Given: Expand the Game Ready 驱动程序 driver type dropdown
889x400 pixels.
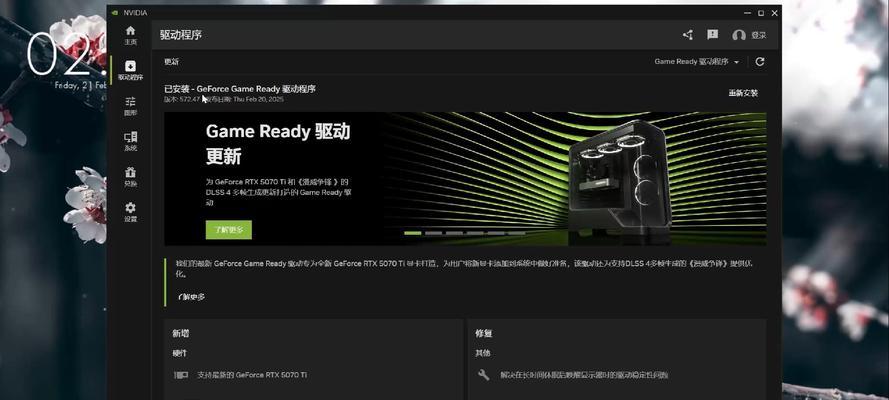Looking at the screenshot, I should coord(697,62).
